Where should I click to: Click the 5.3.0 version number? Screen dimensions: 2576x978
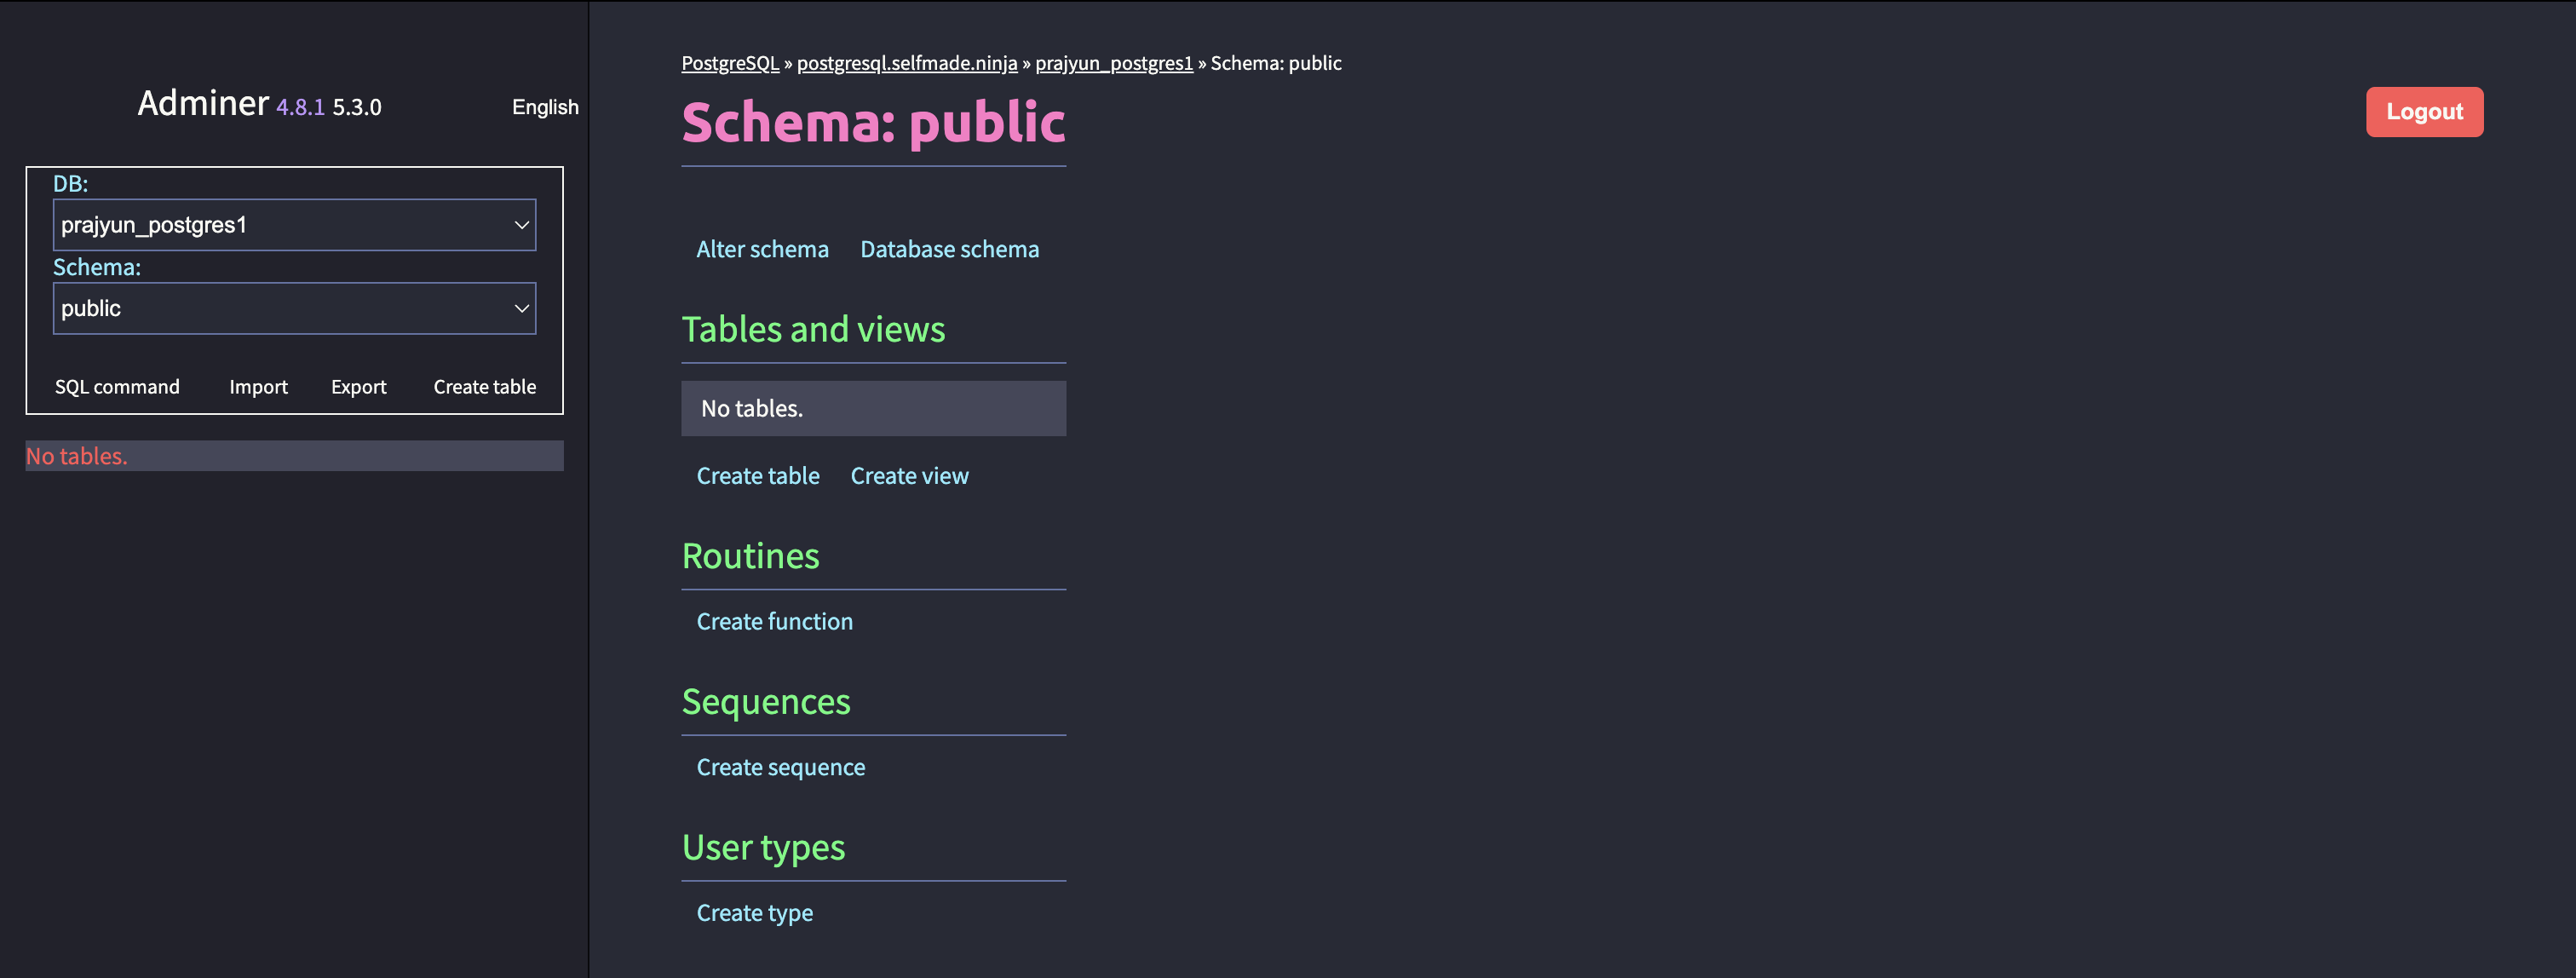pos(357,107)
